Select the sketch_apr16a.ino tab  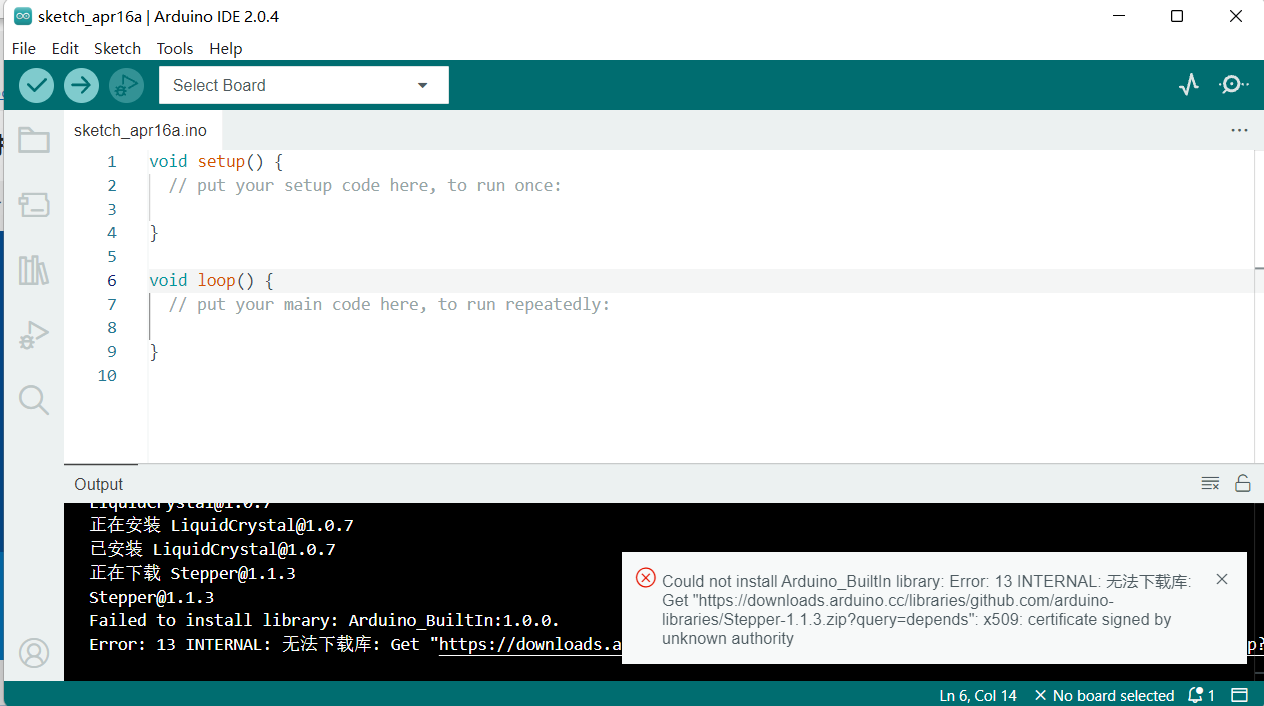141,130
